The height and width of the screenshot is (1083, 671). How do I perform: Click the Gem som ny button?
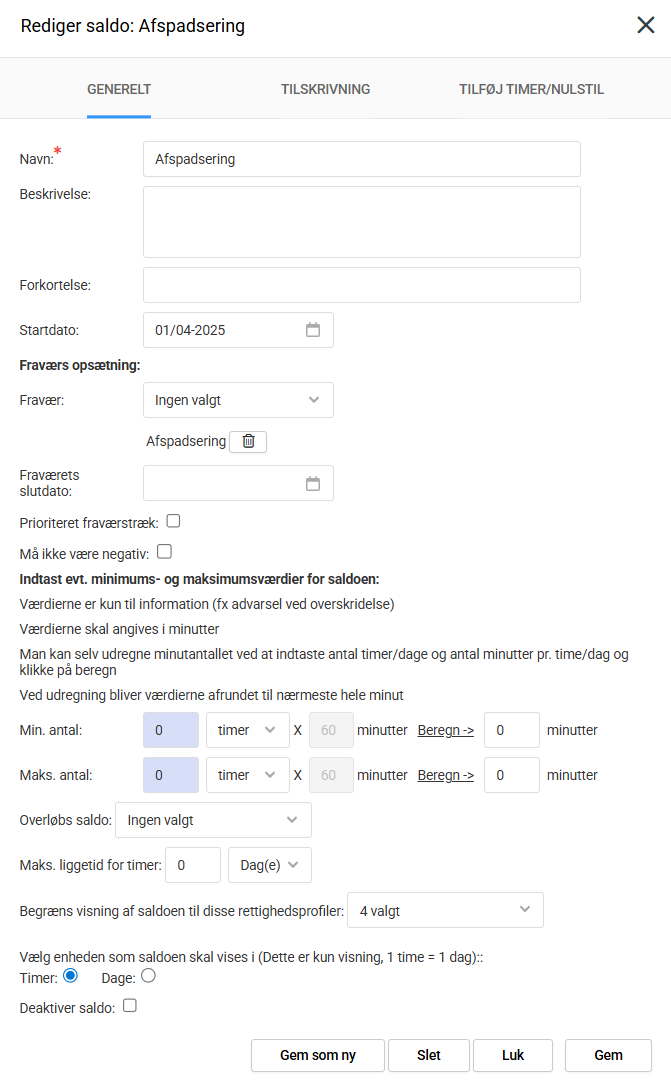pyautogui.click(x=318, y=1055)
